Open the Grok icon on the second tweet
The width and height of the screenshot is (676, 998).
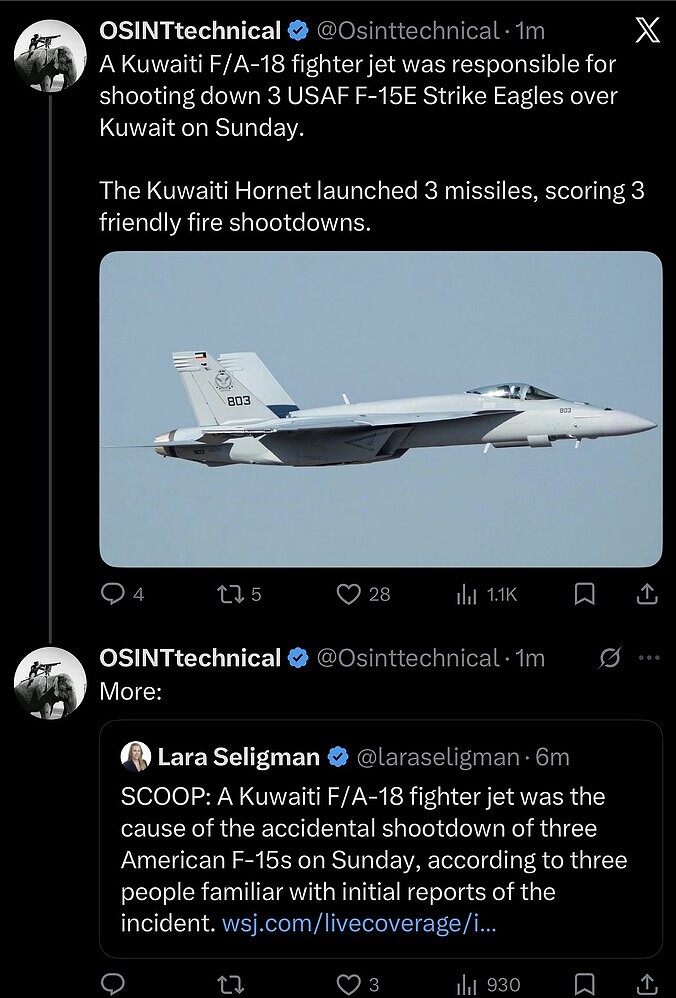tap(608, 657)
